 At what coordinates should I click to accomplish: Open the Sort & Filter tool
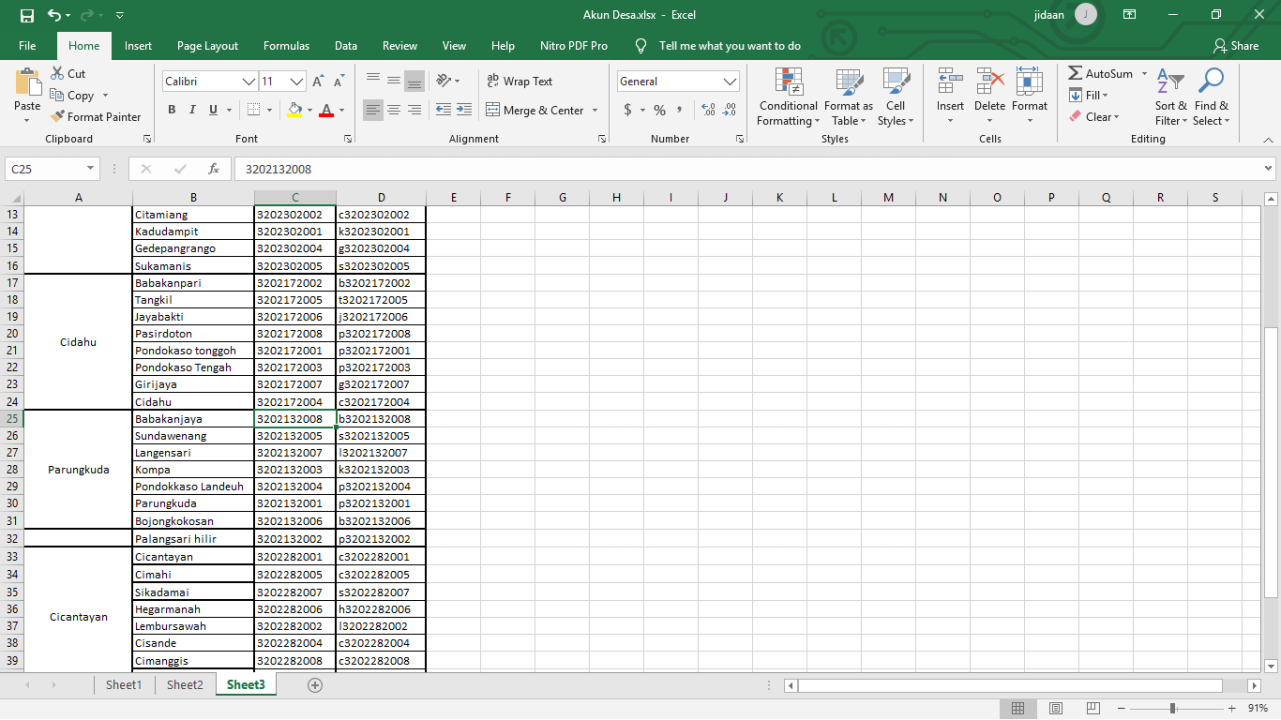(1170, 82)
